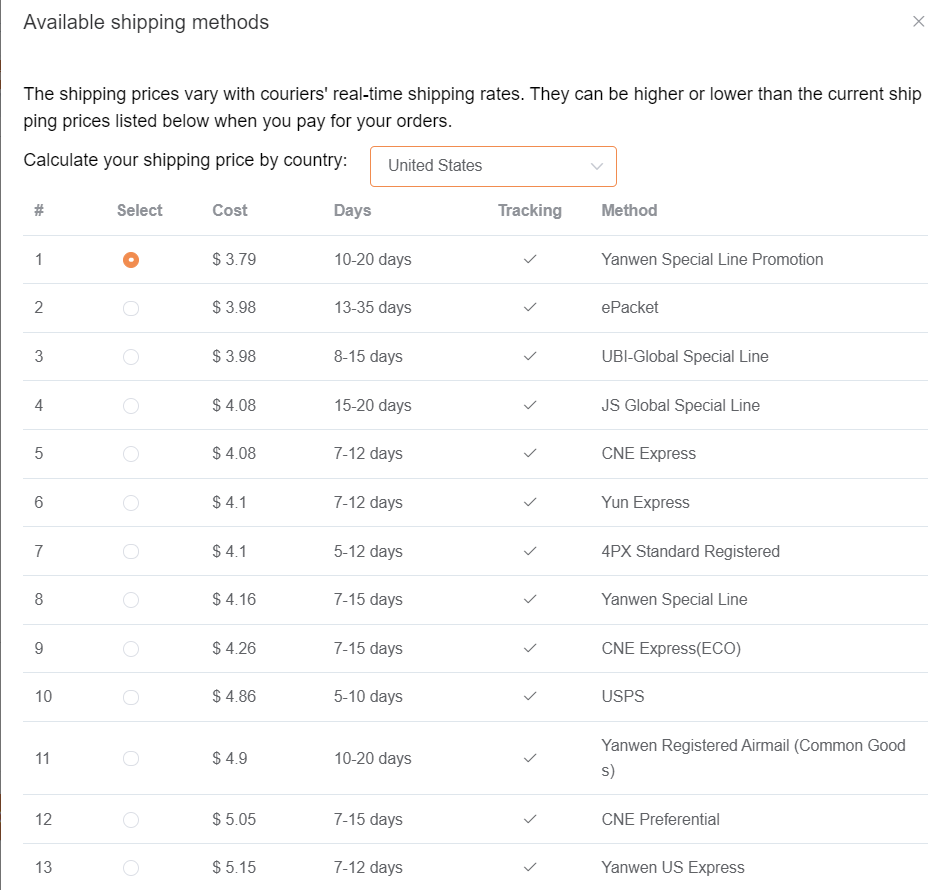Click the Yanwen Registered Airmail method name
The width and height of the screenshot is (950, 890).
[x=753, y=758]
